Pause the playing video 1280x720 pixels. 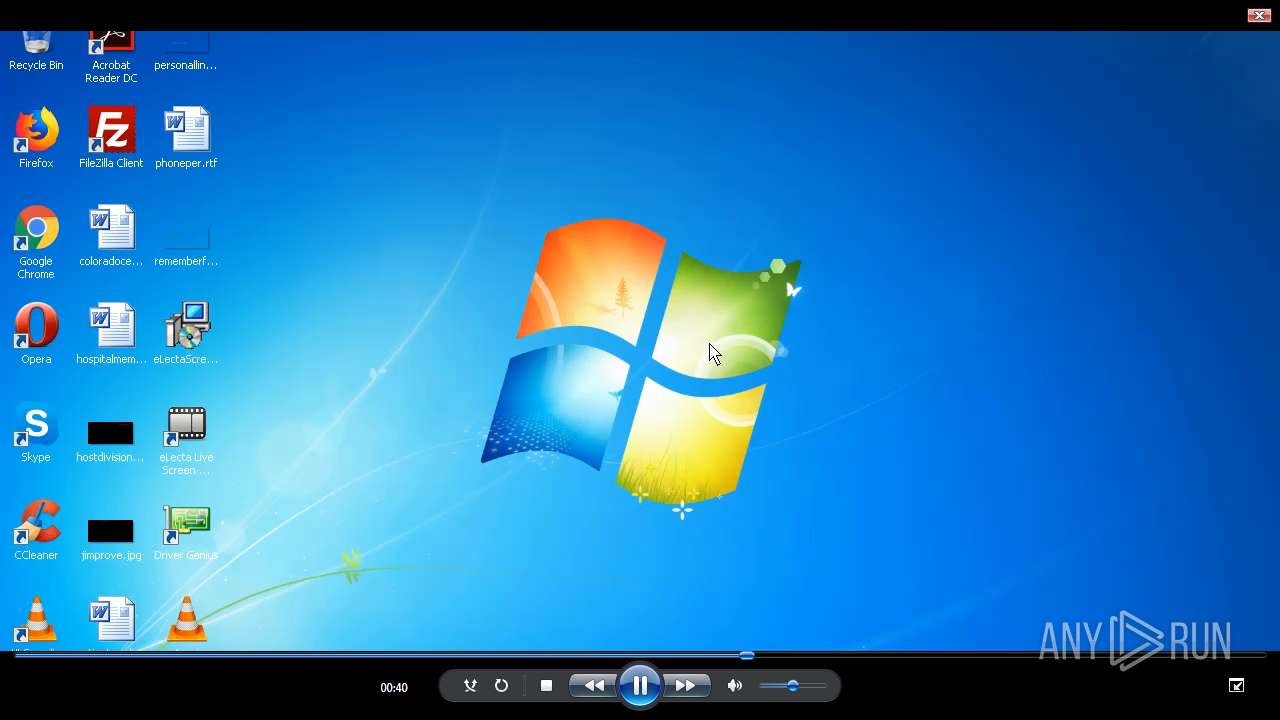(640, 686)
